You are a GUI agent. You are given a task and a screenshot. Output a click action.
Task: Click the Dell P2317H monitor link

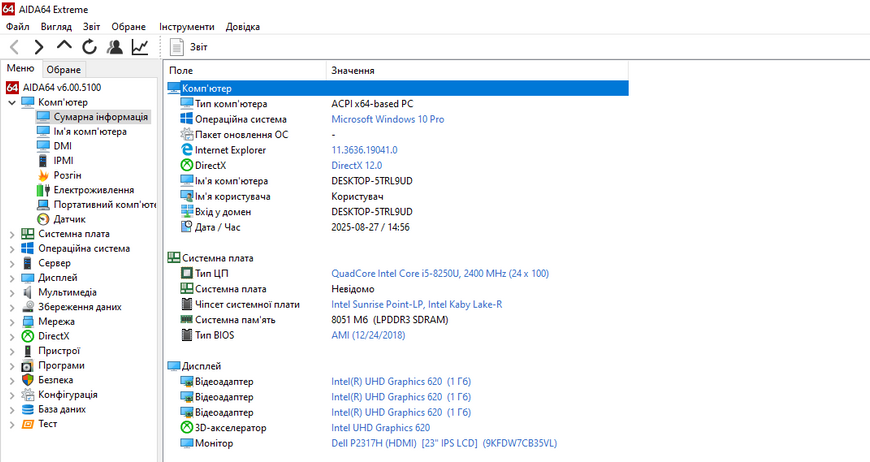[444, 443]
